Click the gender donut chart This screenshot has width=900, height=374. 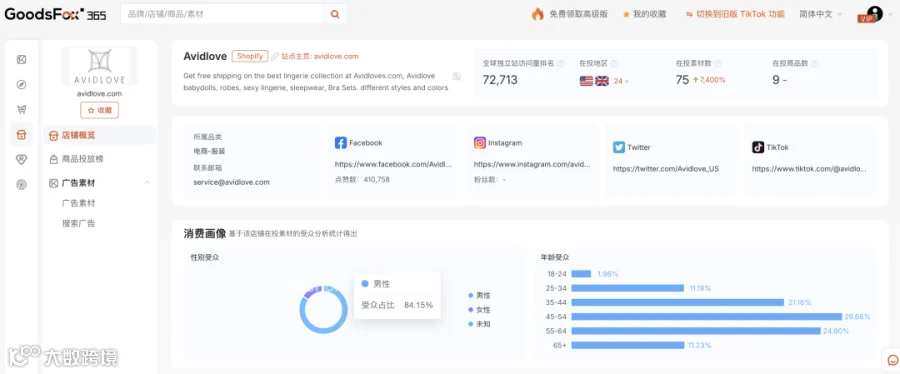(x=323, y=310)
